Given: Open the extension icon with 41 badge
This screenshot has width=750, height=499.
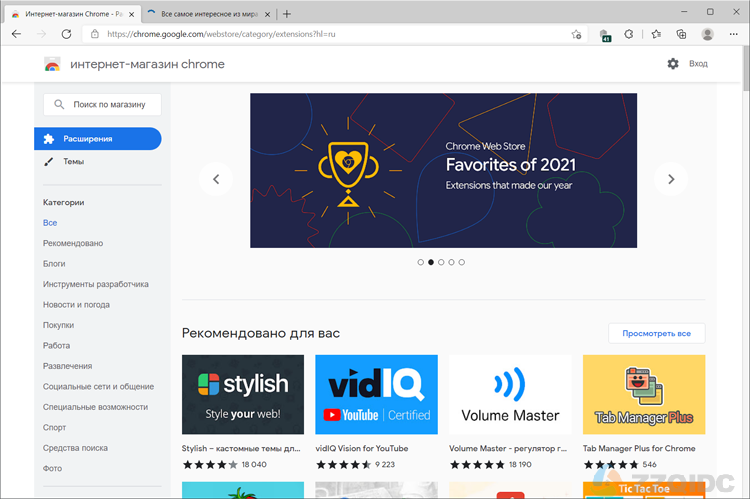Looking at the screenshot, I should click(x=605, y=35).
